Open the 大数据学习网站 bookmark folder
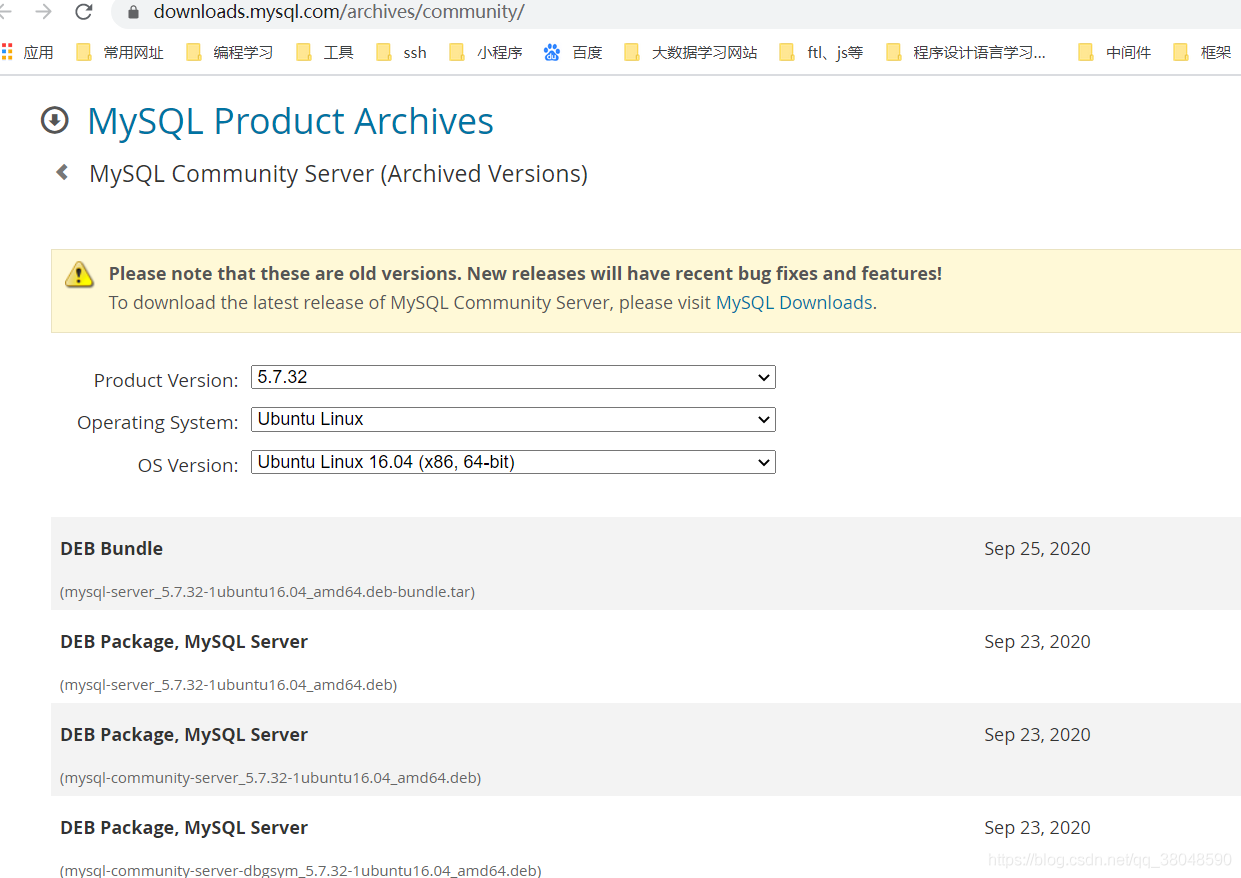1241x878 pixels. (690, 52)
